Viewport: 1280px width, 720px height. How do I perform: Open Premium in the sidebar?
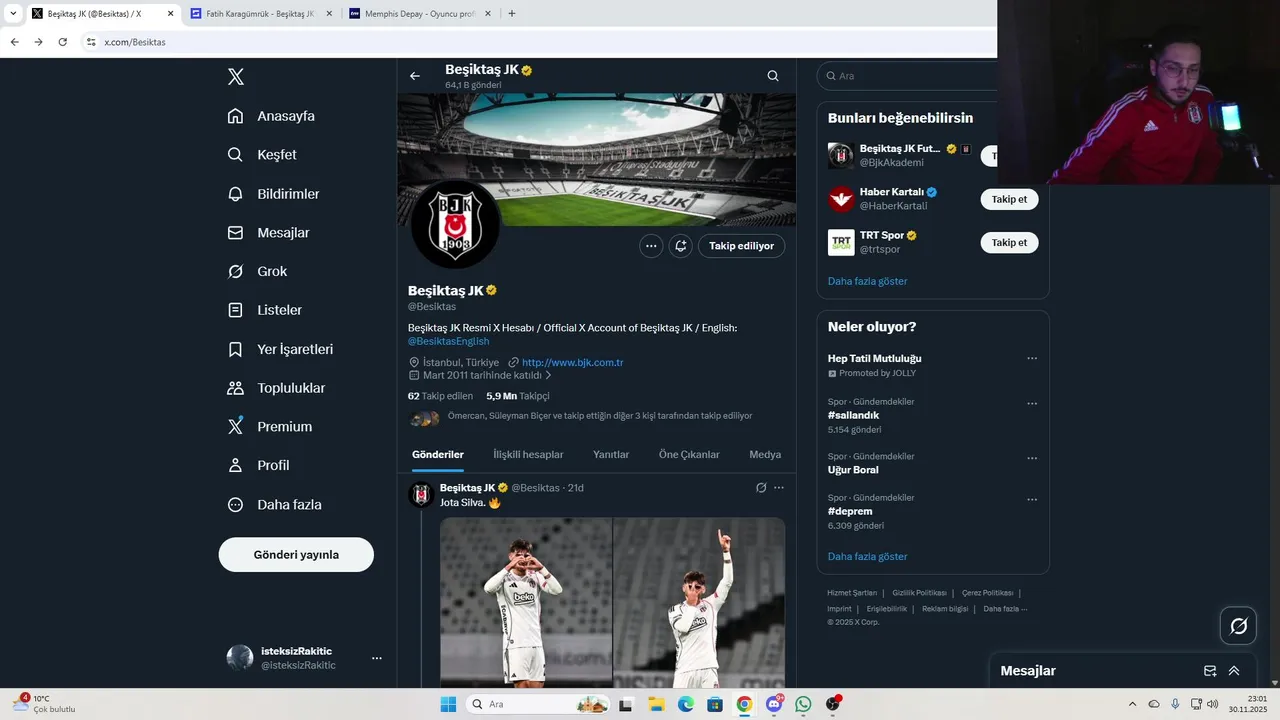click(269, 427)
